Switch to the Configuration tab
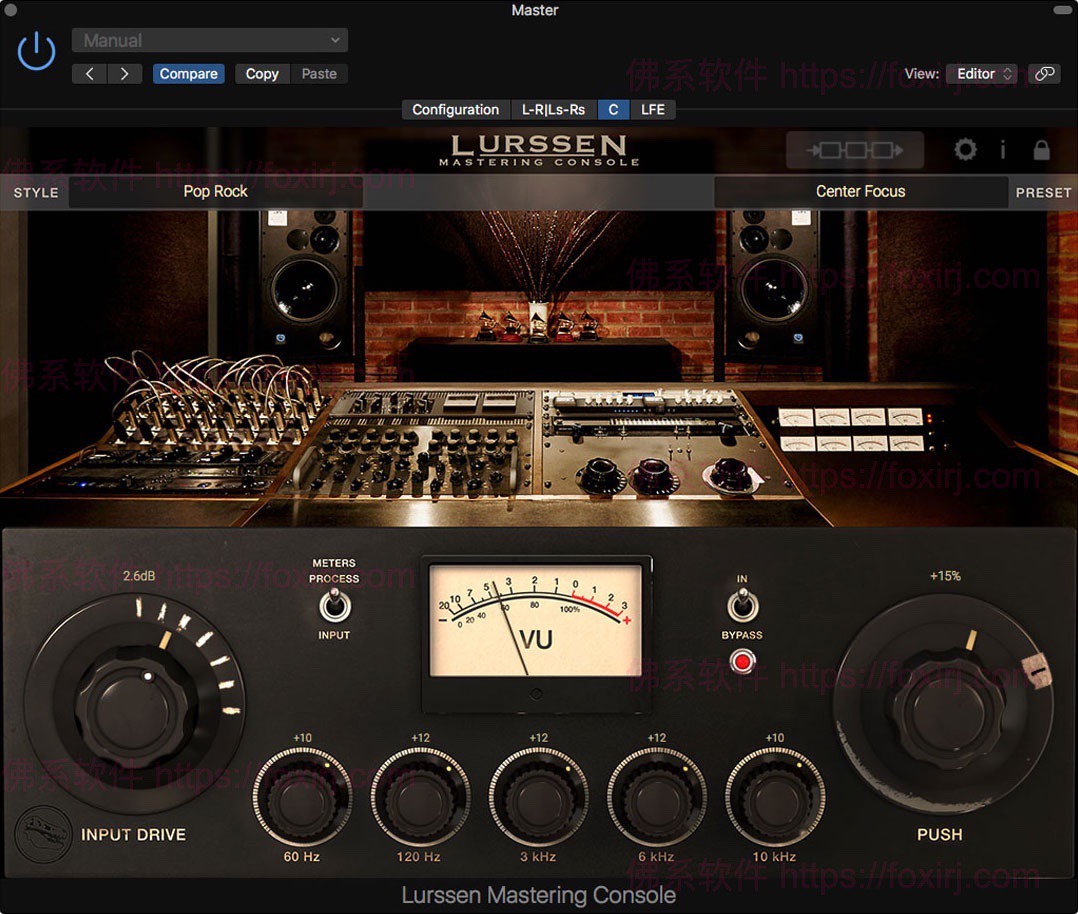Image resolution: width=1078 pixels, height=914 pixels. [x=455, y=110]
